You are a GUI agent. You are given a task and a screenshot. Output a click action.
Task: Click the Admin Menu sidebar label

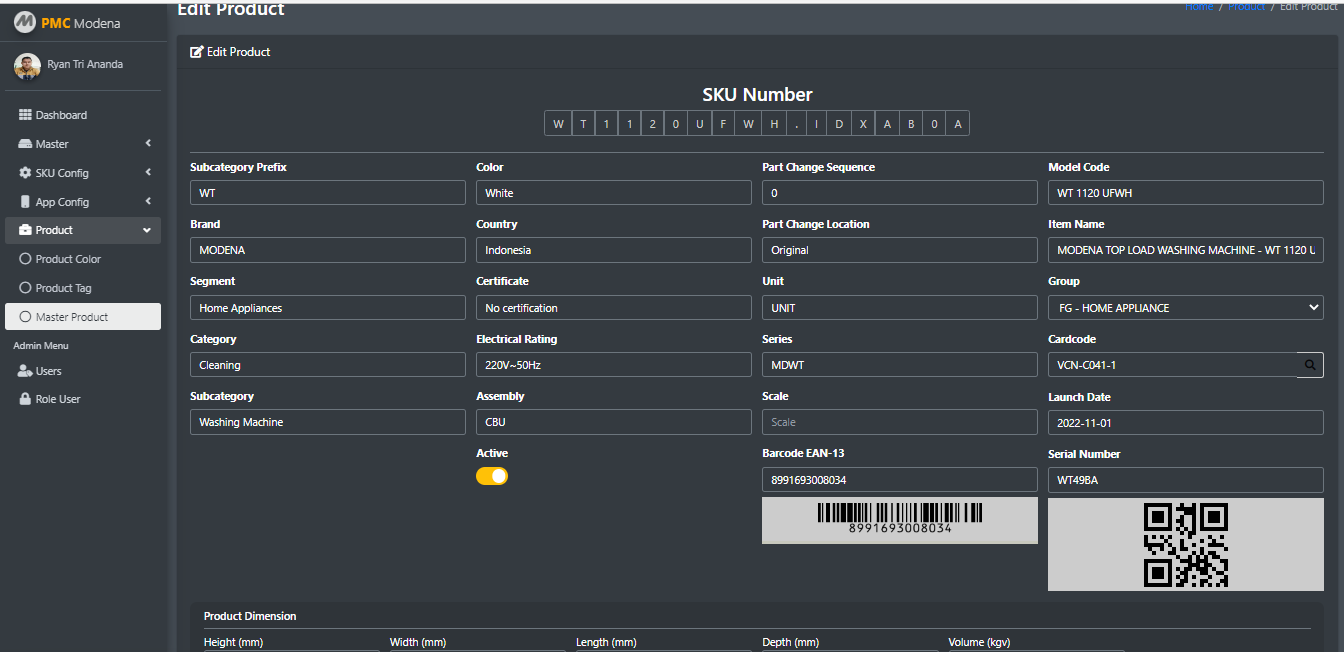pyautogui.click(x=41, y=345)
